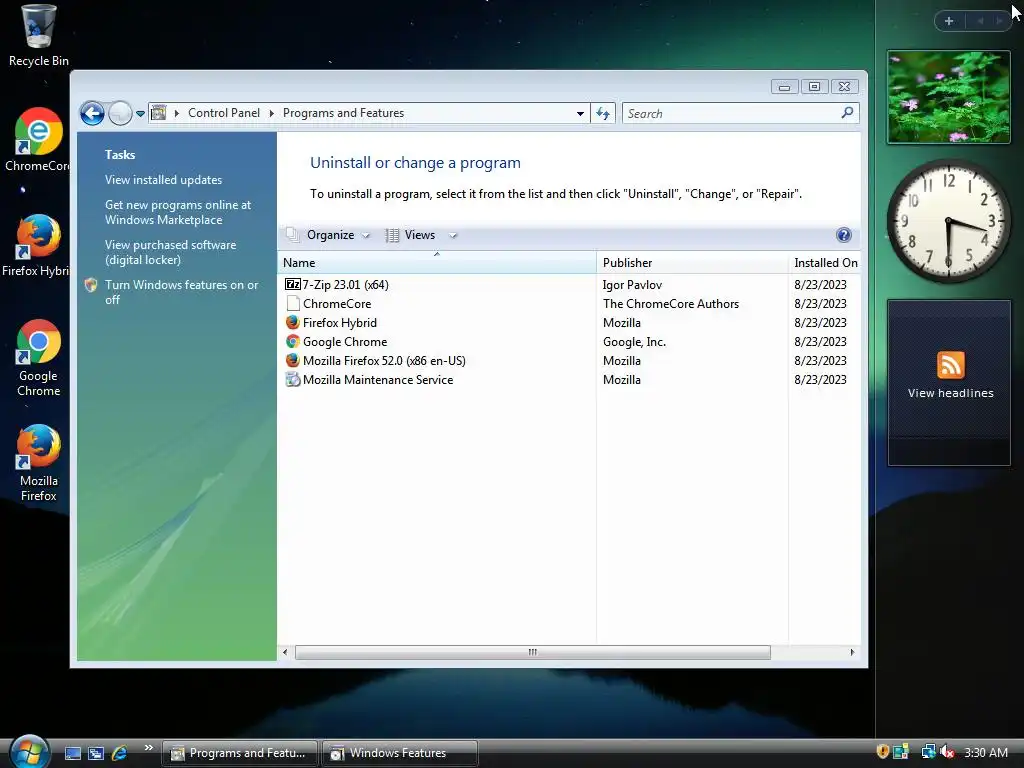Screen dimensions: 1024x768
Task: Expand the Views dropdown arrow
Action: click(x=453, y=236)
